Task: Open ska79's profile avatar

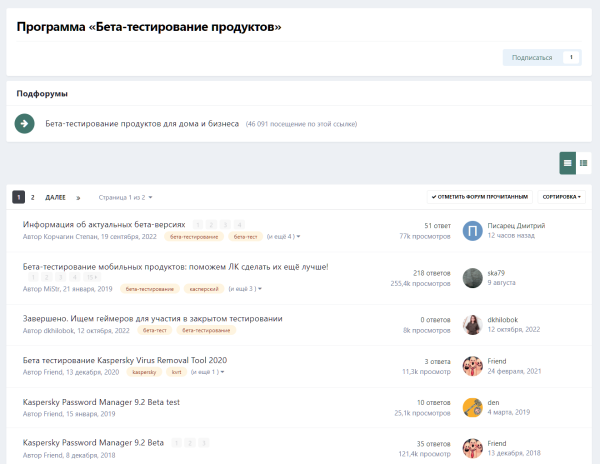Action: 472,277
